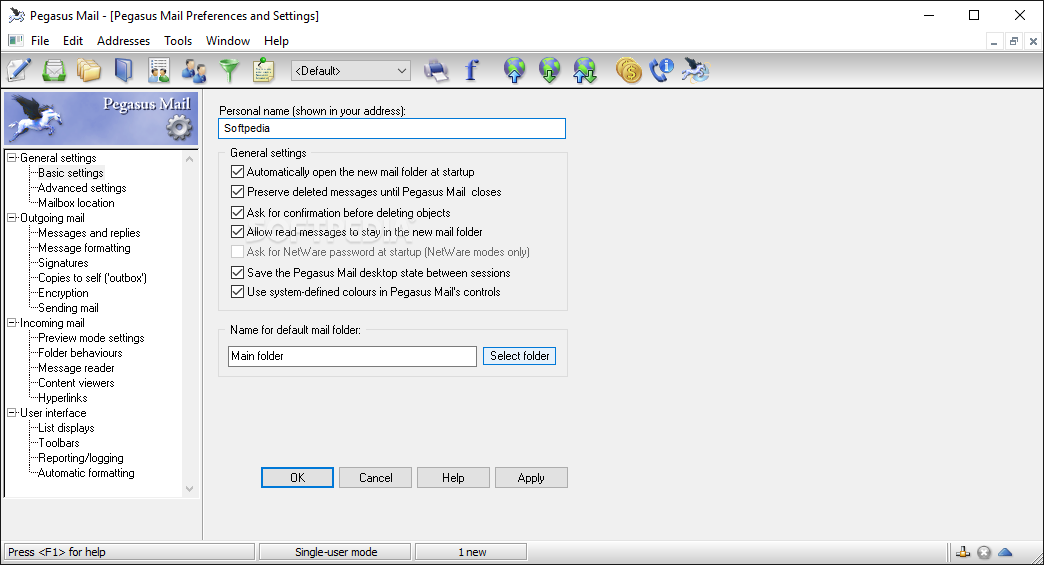Select Signatures in the tree

63,263
